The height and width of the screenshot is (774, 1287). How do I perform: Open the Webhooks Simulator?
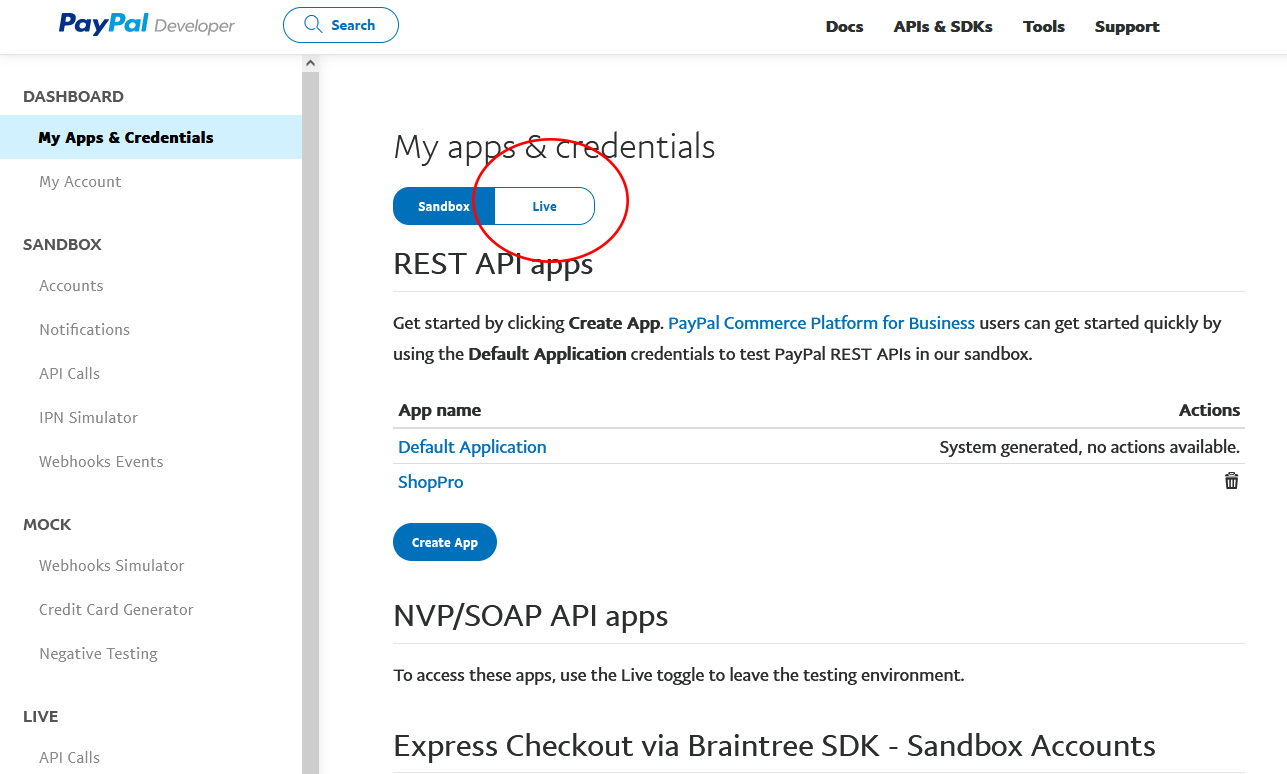[111, 566]
